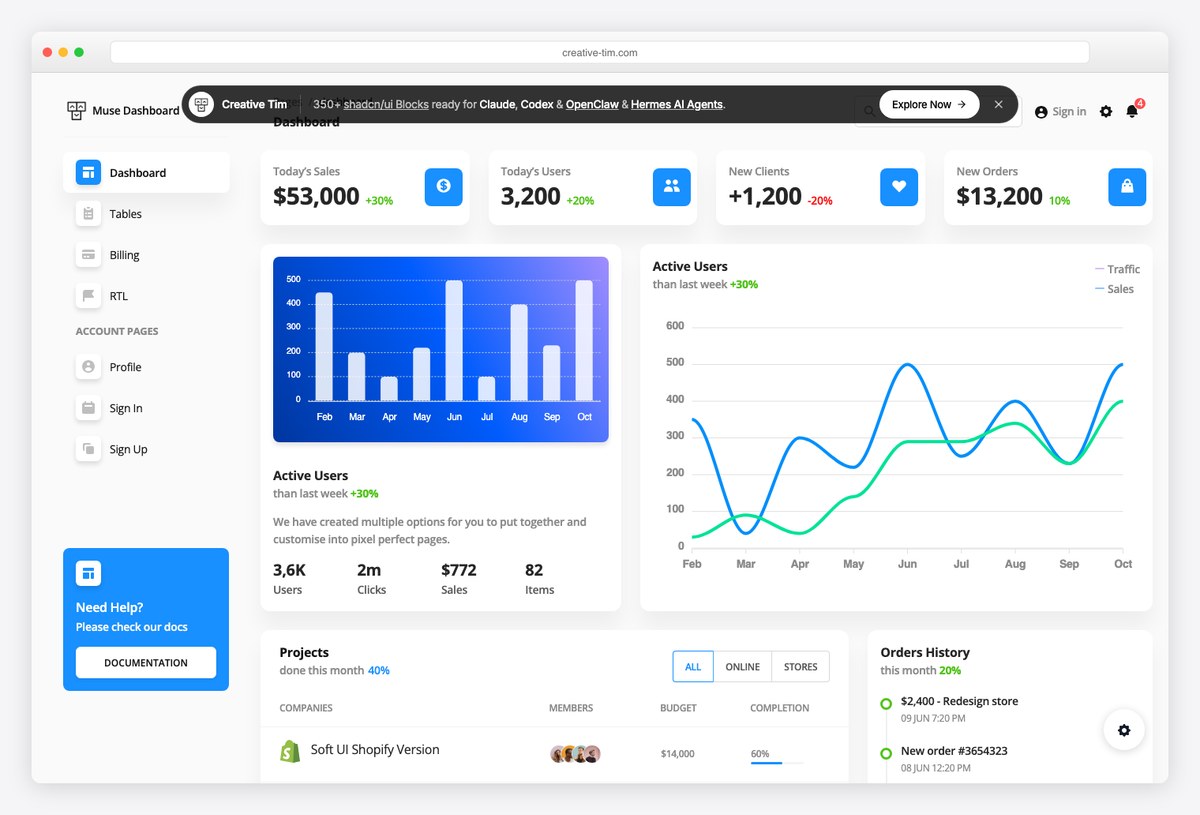Viewport: 1200px width, 815px height.
Task: Open Tables in the sidebar
Action: [146, 213]
